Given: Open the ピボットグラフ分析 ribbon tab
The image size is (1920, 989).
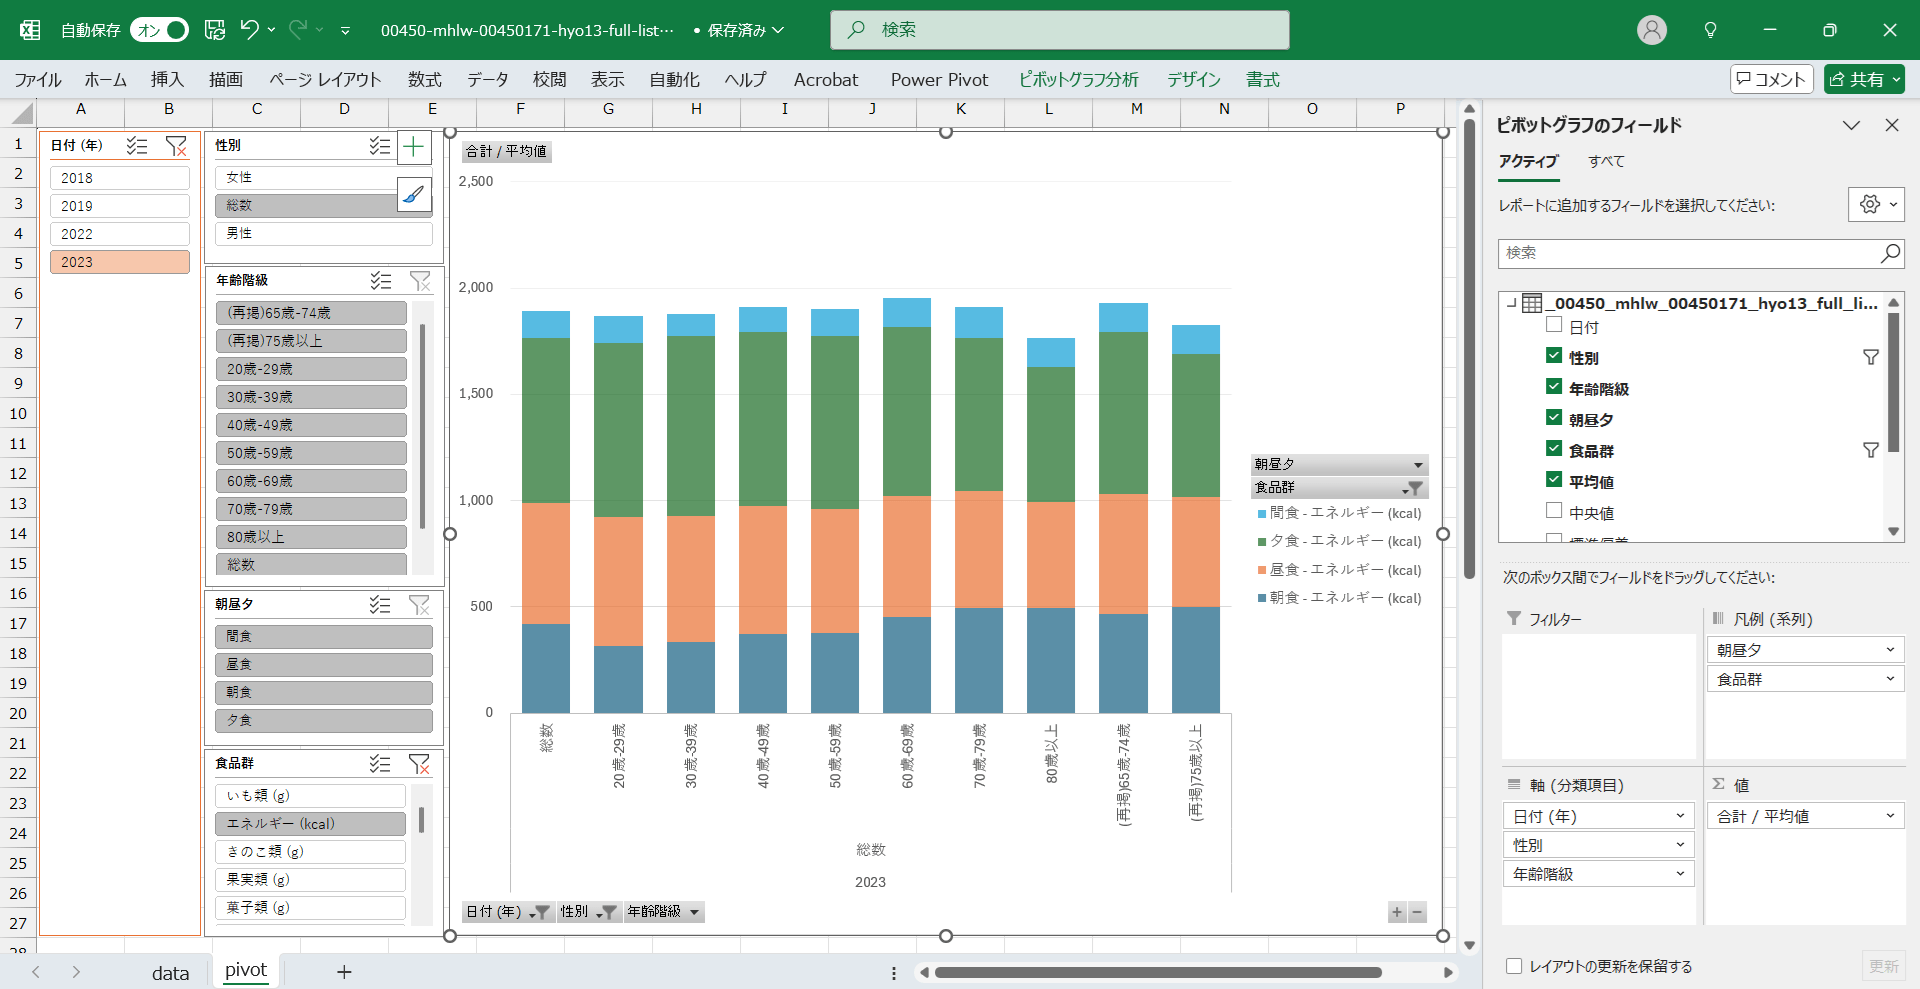Looking at the screenshot, I should click(1078, 80).
